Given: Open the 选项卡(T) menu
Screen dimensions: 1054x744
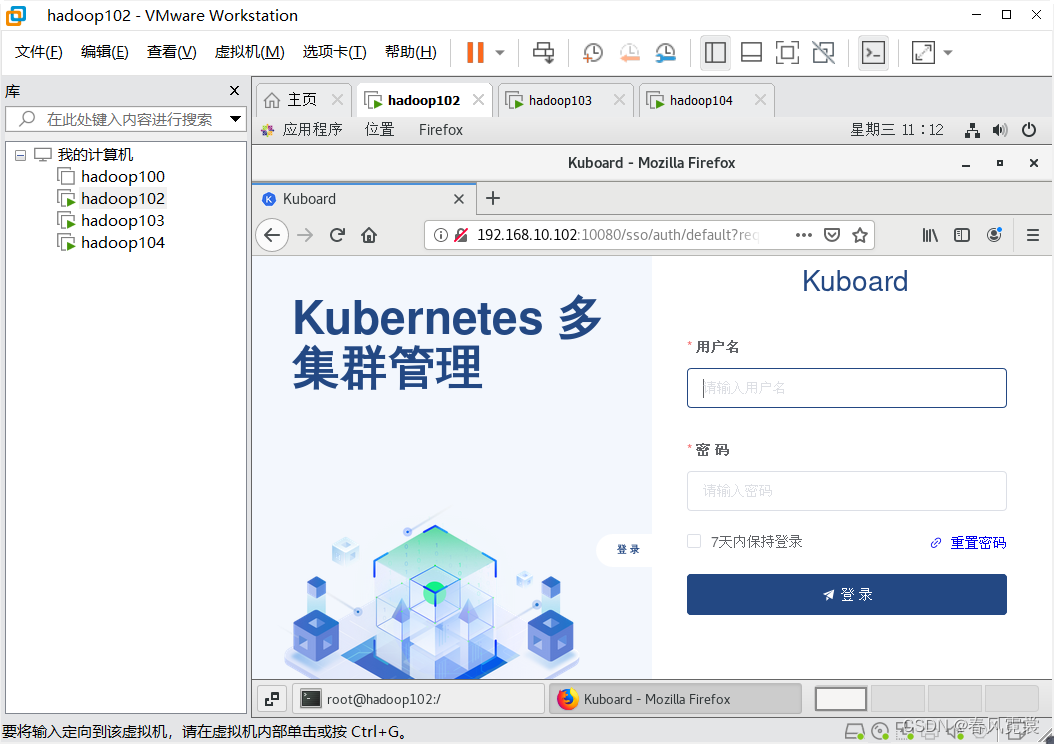Looking at the screenshot, I should tap(334, 52).
